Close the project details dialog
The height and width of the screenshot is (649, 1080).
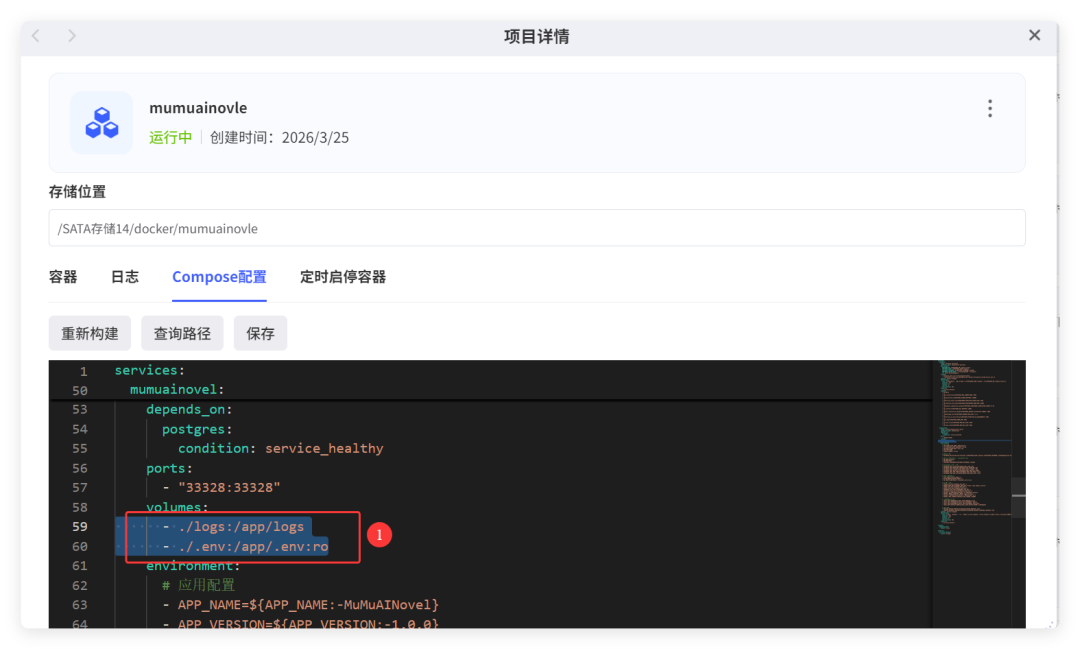click(x=1035, y=35)
